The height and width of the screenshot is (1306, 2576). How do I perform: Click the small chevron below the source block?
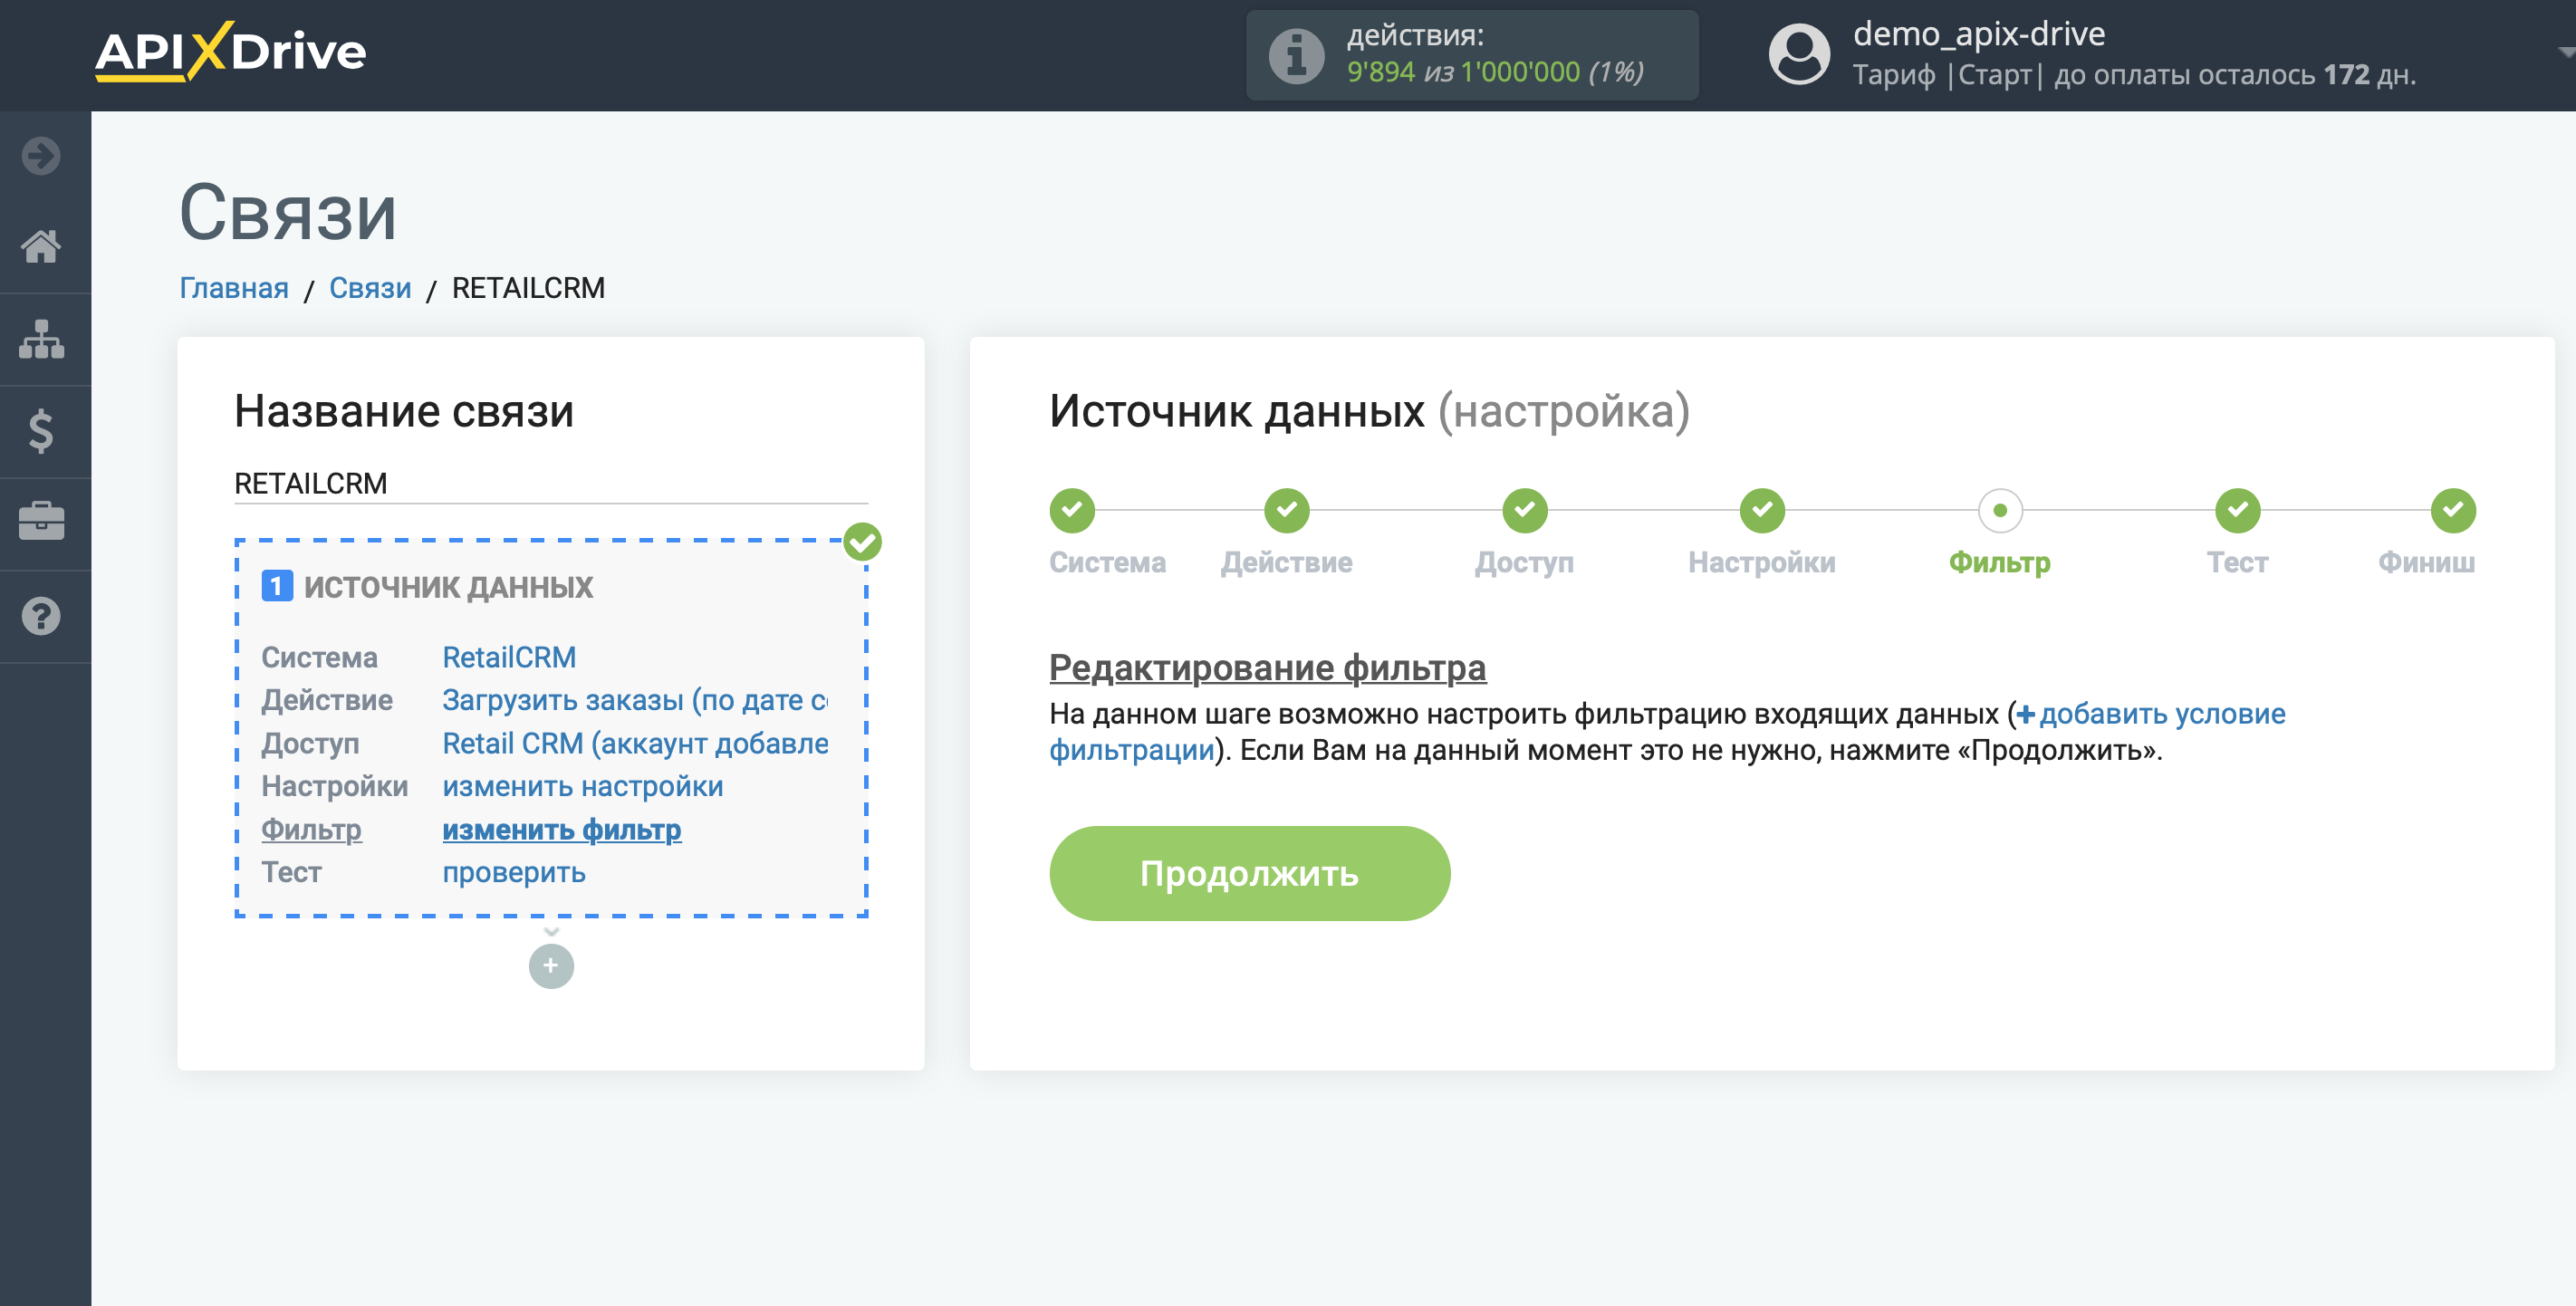(551, 932)
